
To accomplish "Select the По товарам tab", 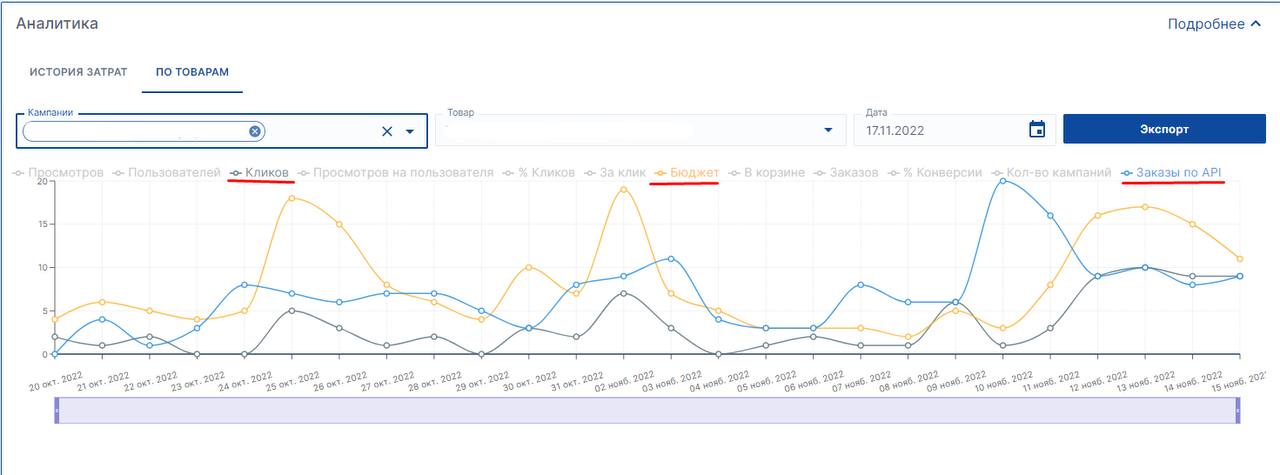I will [x=192, y=73].
